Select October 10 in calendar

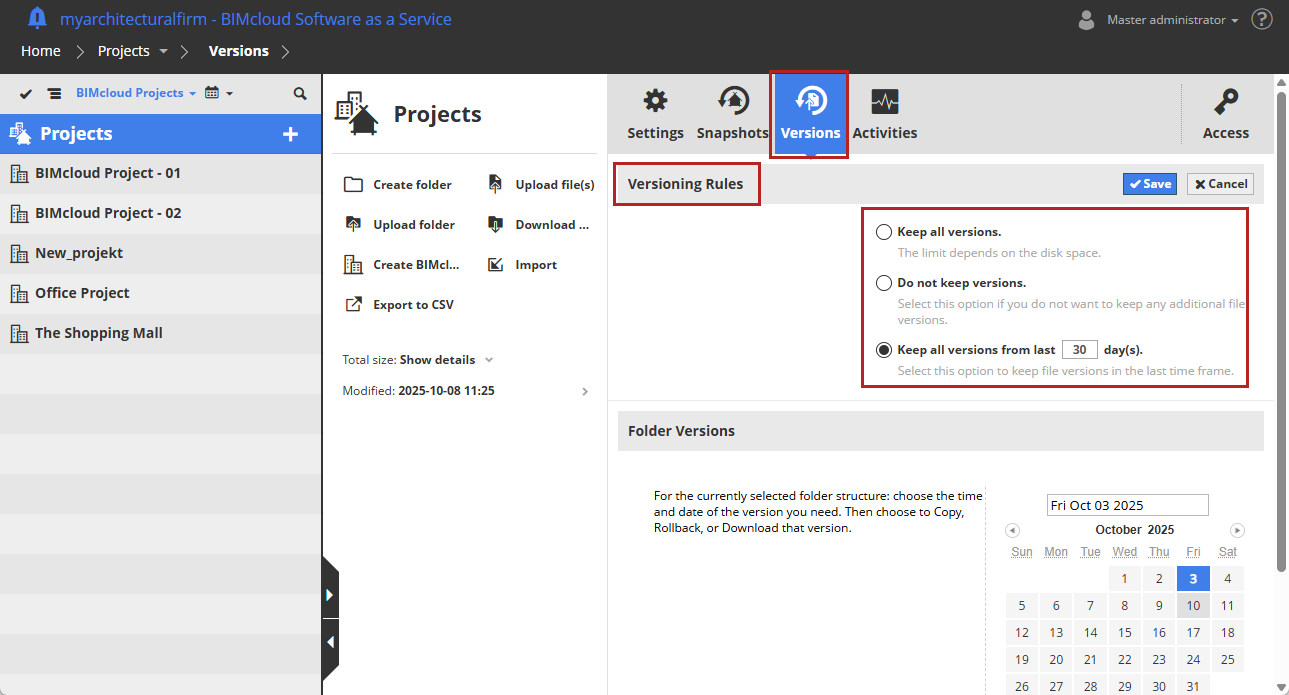tap(1193, 605)
